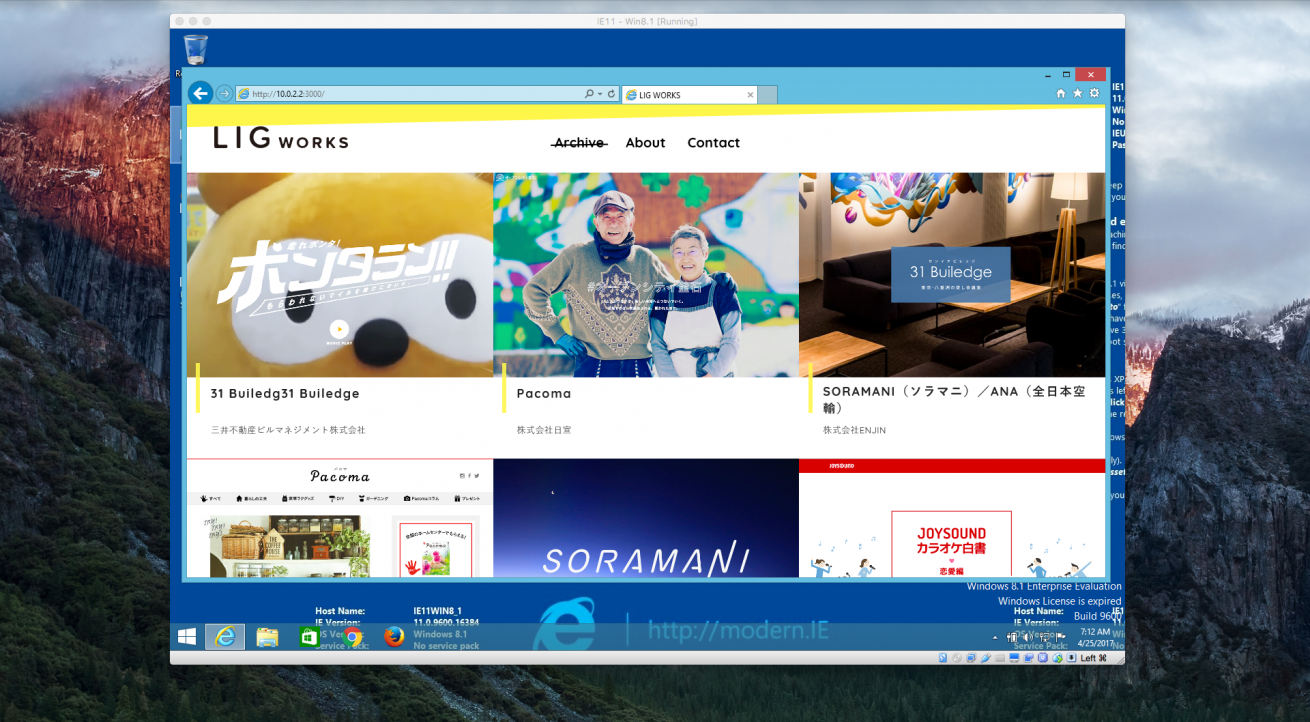
Task: Click VirtualBox display monitor indicator
Action: [1014, 657]
